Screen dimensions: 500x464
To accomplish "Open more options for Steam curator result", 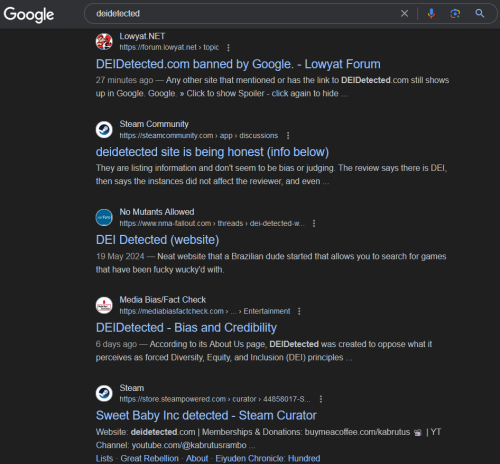I will click(x=321, y=399).
